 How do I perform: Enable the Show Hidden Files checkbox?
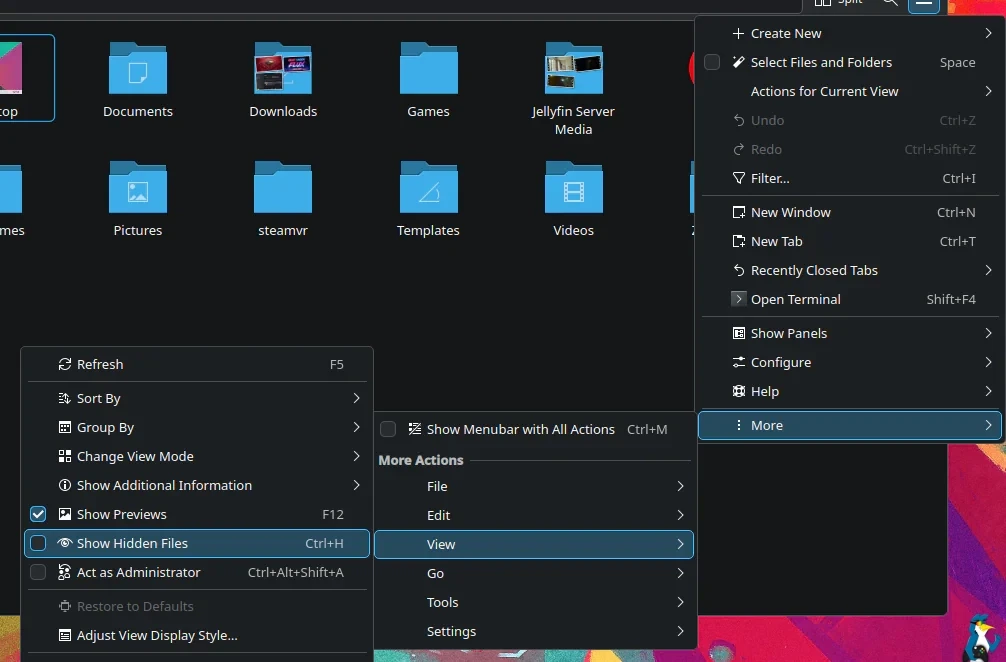click(38, 543)
